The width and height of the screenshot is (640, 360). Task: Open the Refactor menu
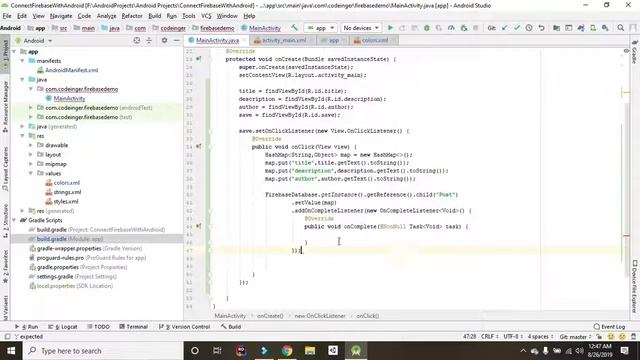tap(132, 16)
